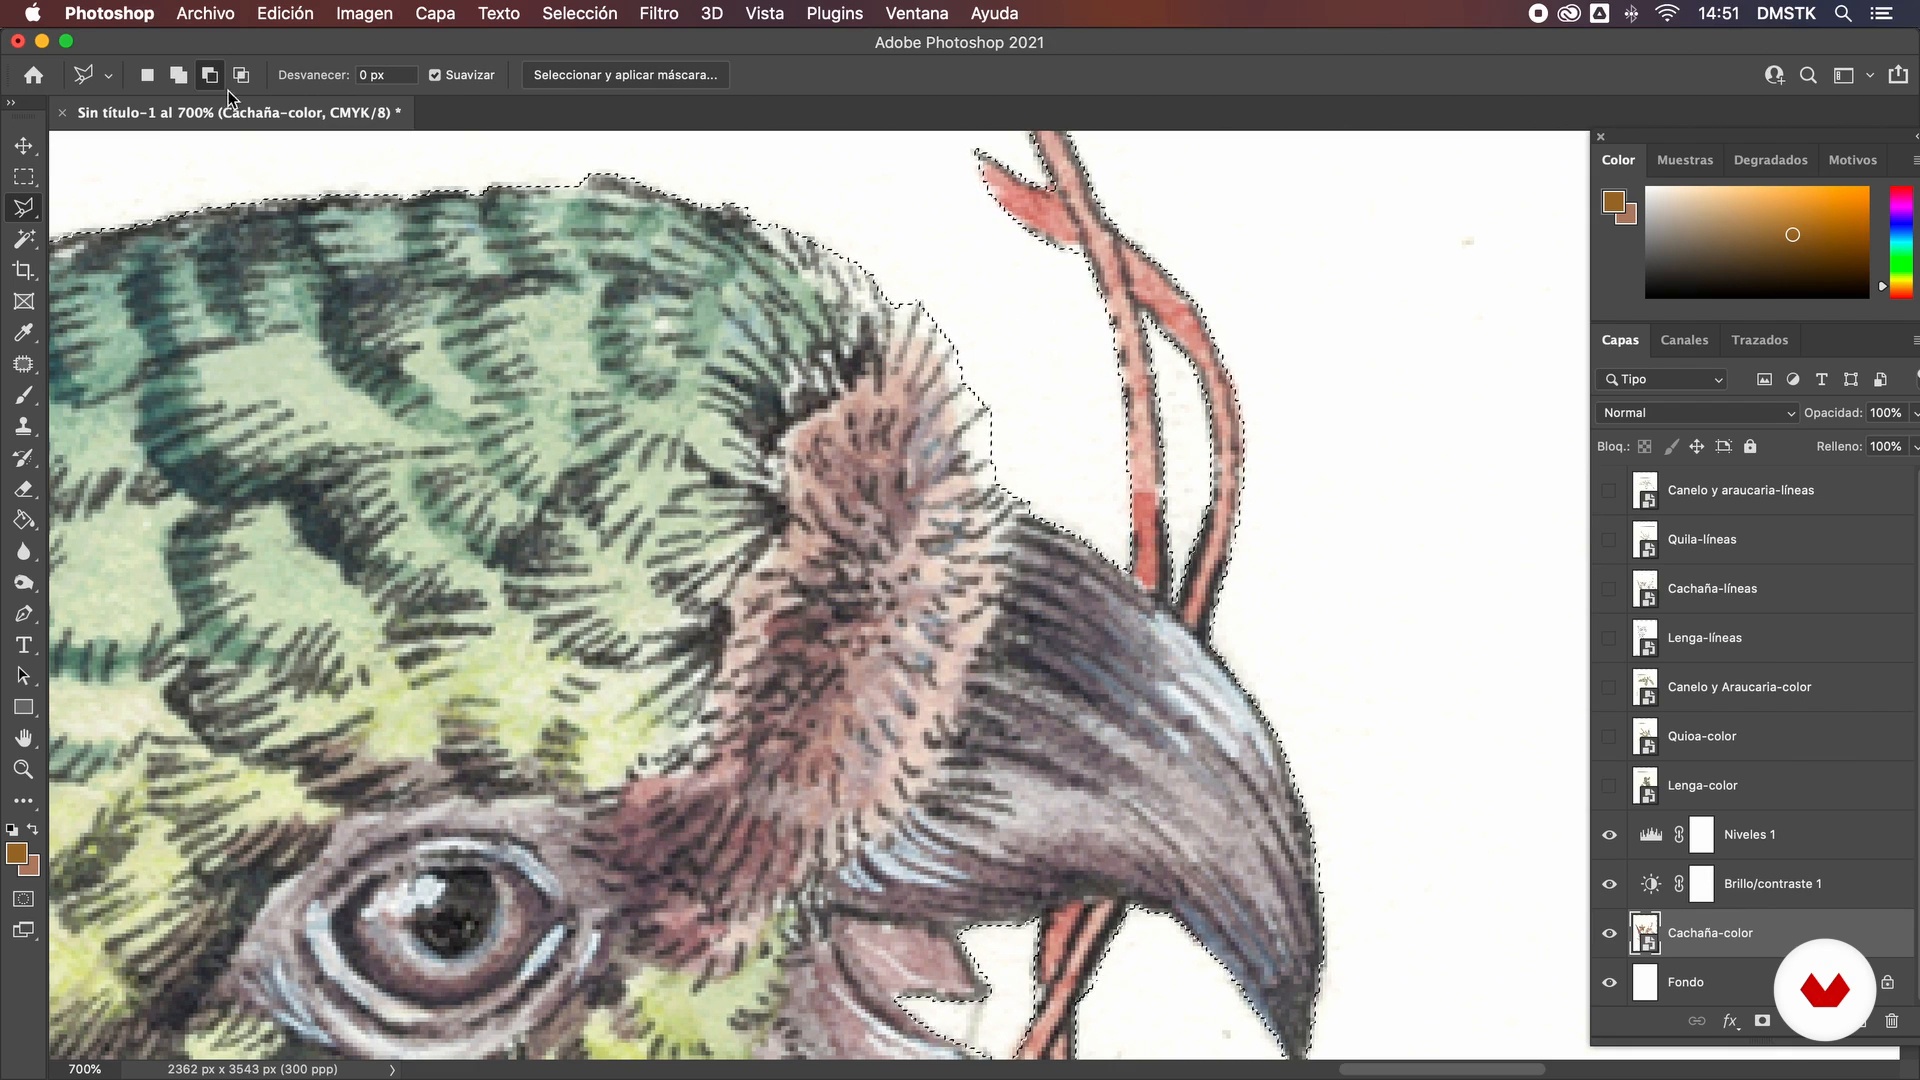Show the Canelo y araucaria-líneas layer
The width and height of the screenshot is (1920, 1080).
pos(1609,490)
